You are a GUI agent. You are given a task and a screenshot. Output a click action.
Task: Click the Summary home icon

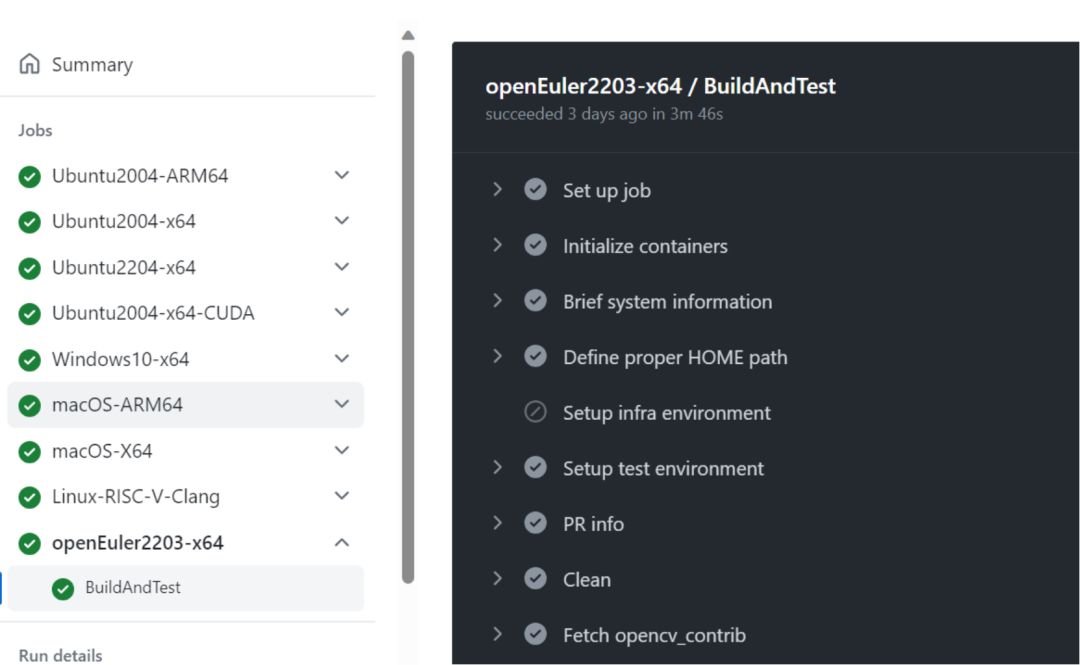tap(30, 64)
